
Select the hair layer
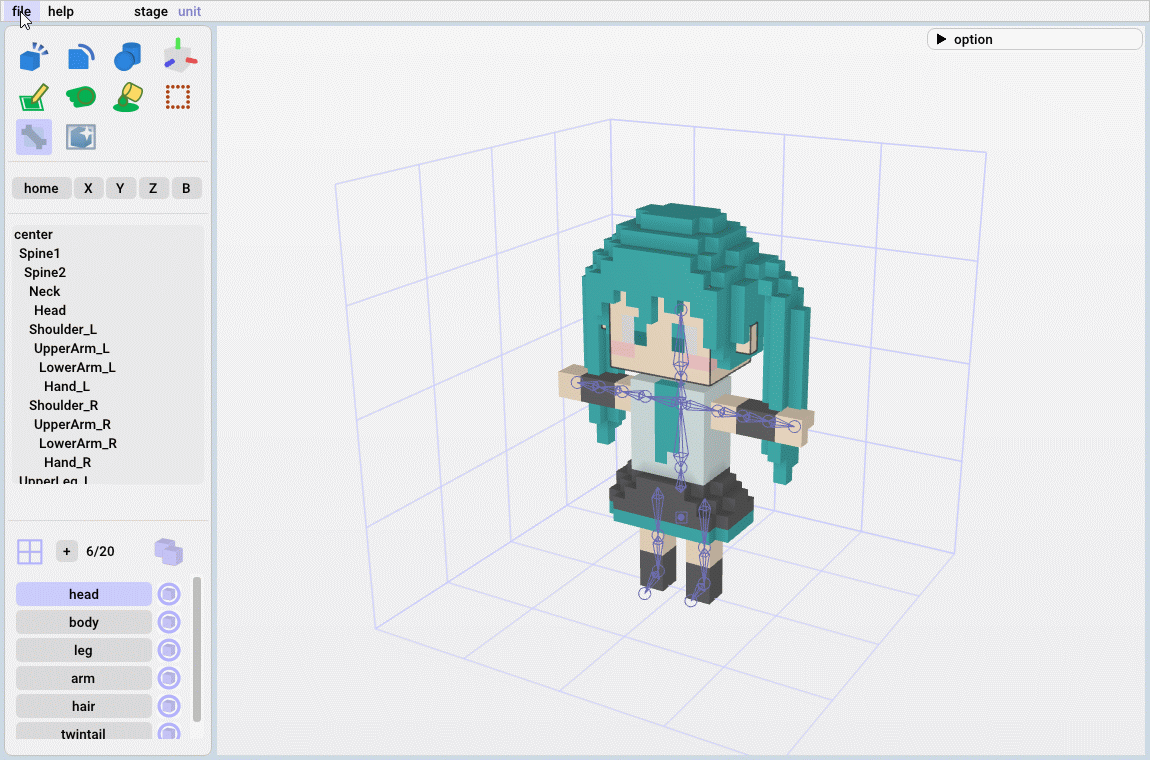(84, 706)
